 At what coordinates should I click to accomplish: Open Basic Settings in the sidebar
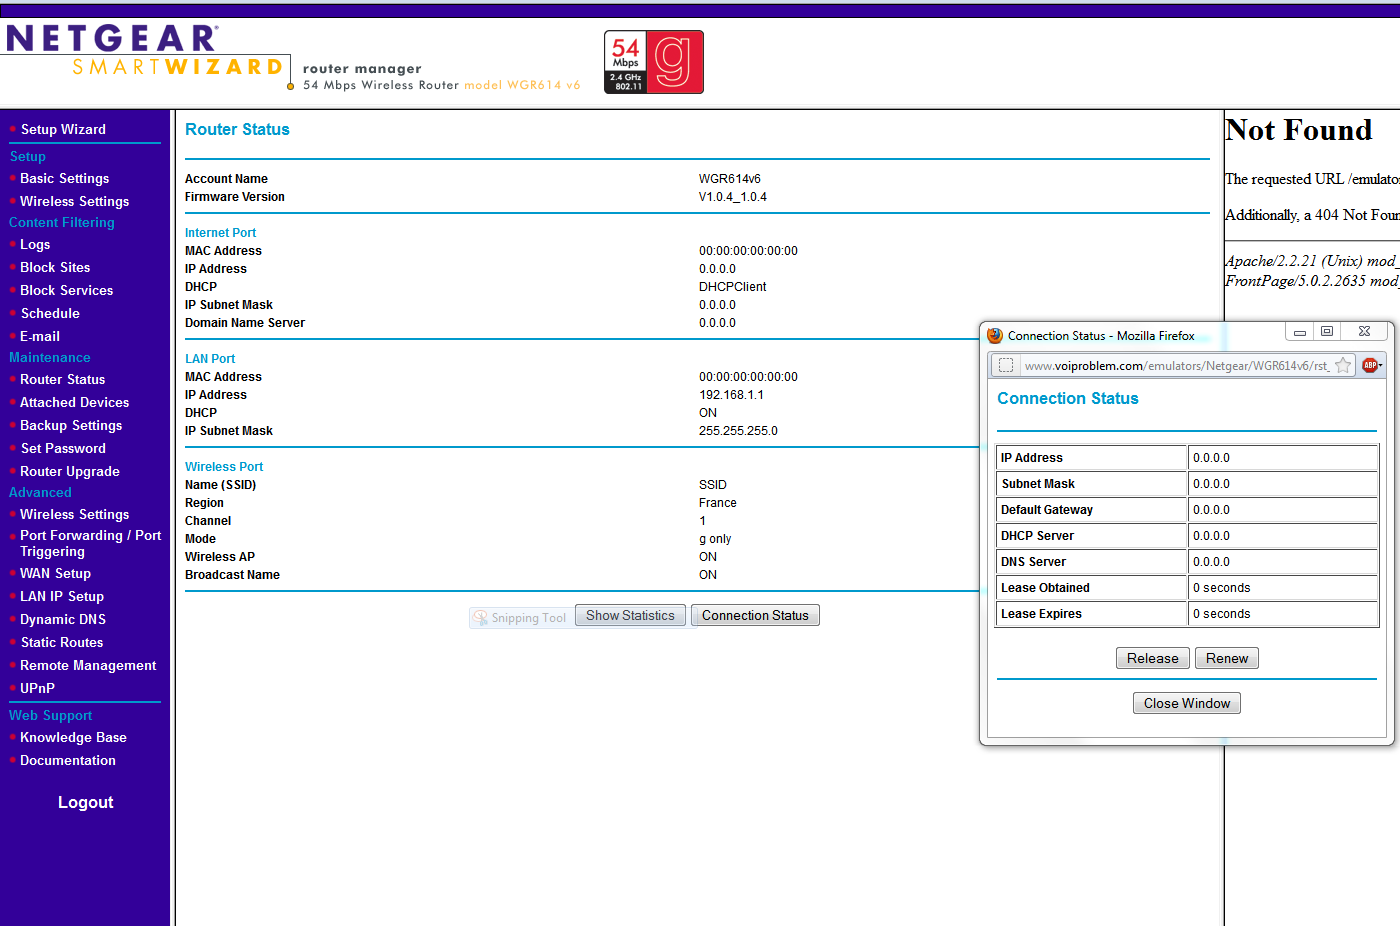tap(65, 179)
